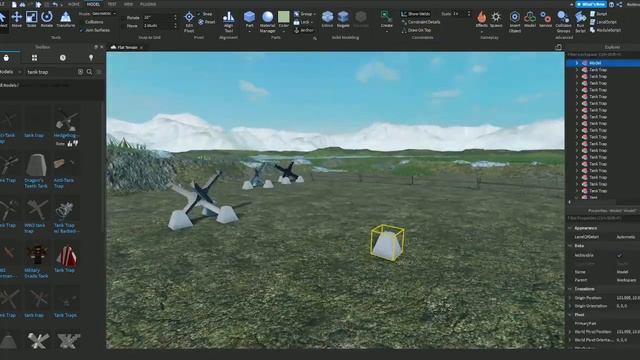
Task: Click the tank trap search field
Action: click(51, 72)
